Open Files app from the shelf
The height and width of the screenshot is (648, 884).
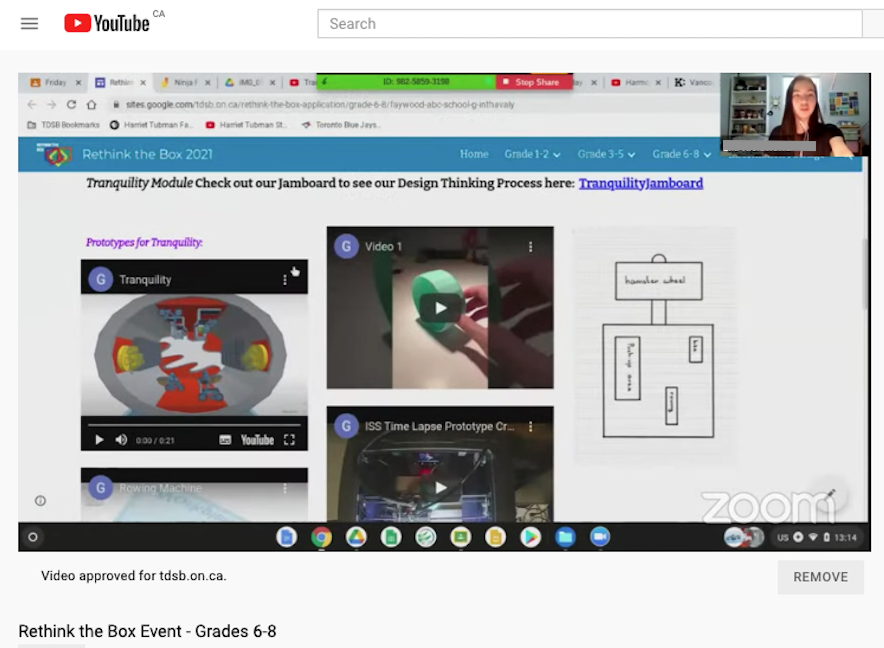[x=565, y=537]
